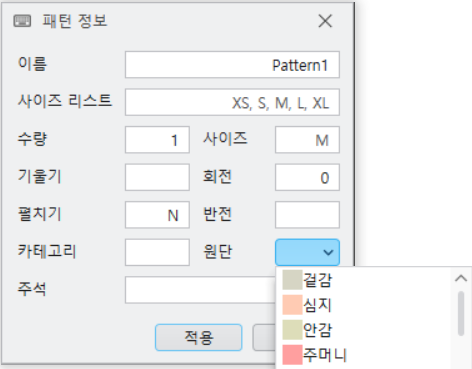Click the 적용 button
The height and width of the screenshot is (369, 472).
click(199, 337)
